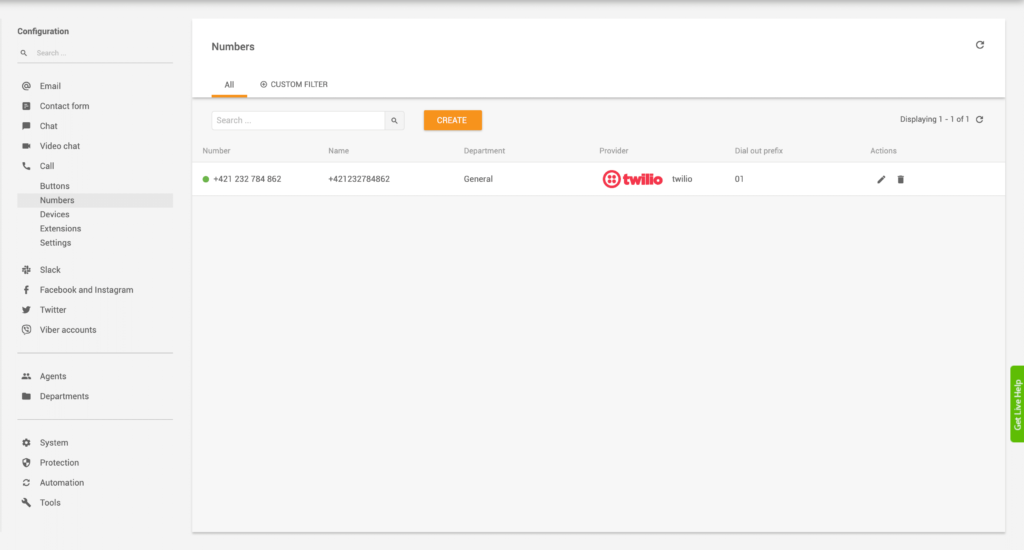Click the Numbers list search input field
Viewport: 1024px width, 550px height.
pos(298,120)
